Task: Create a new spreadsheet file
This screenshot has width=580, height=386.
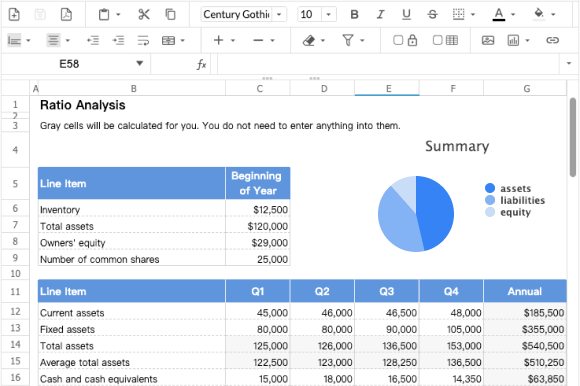Action: pos(14,14)
